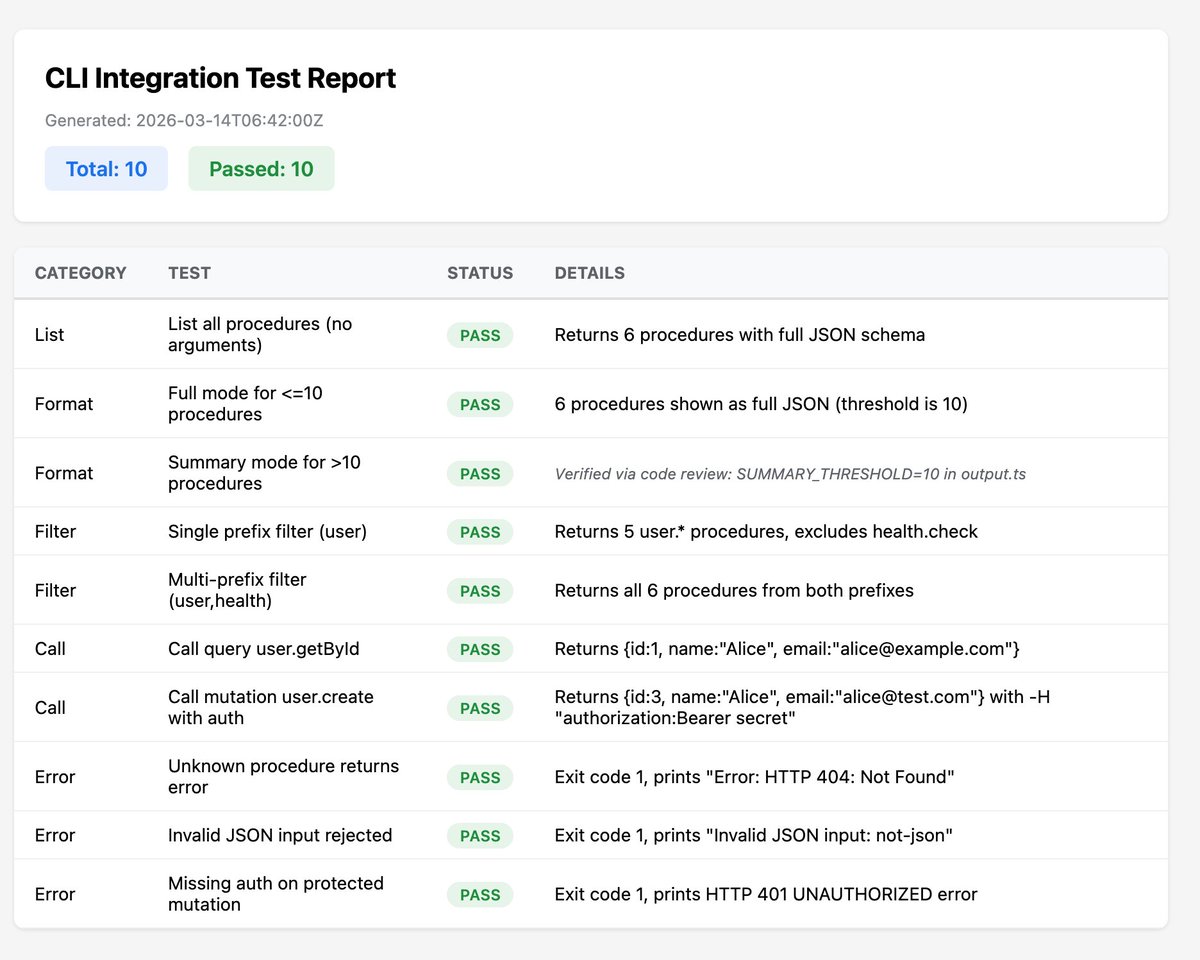The image size is (1200, 960).
Task: Click PASS badge for user.create mutation
Action: coord(480,708)
